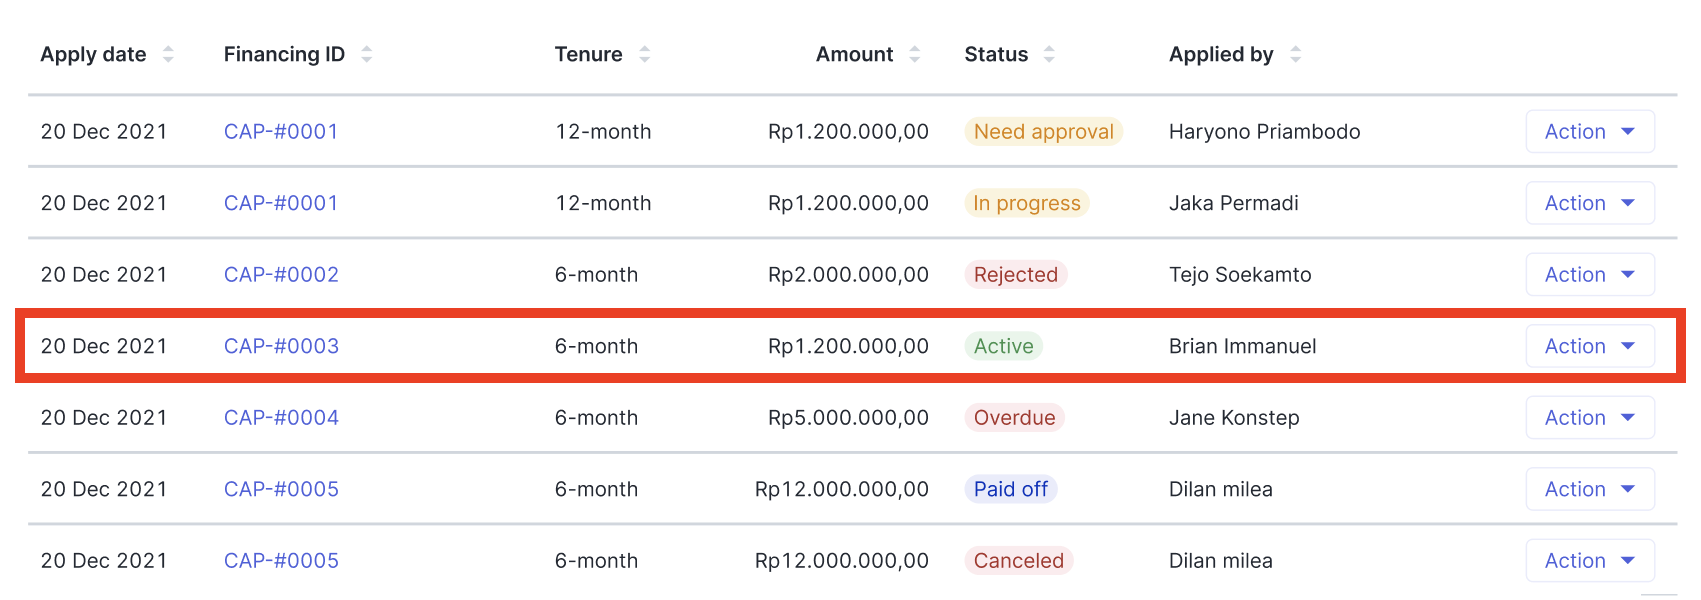Sort by Tenure column icon
1701x600 pixels.
[645, 54]
